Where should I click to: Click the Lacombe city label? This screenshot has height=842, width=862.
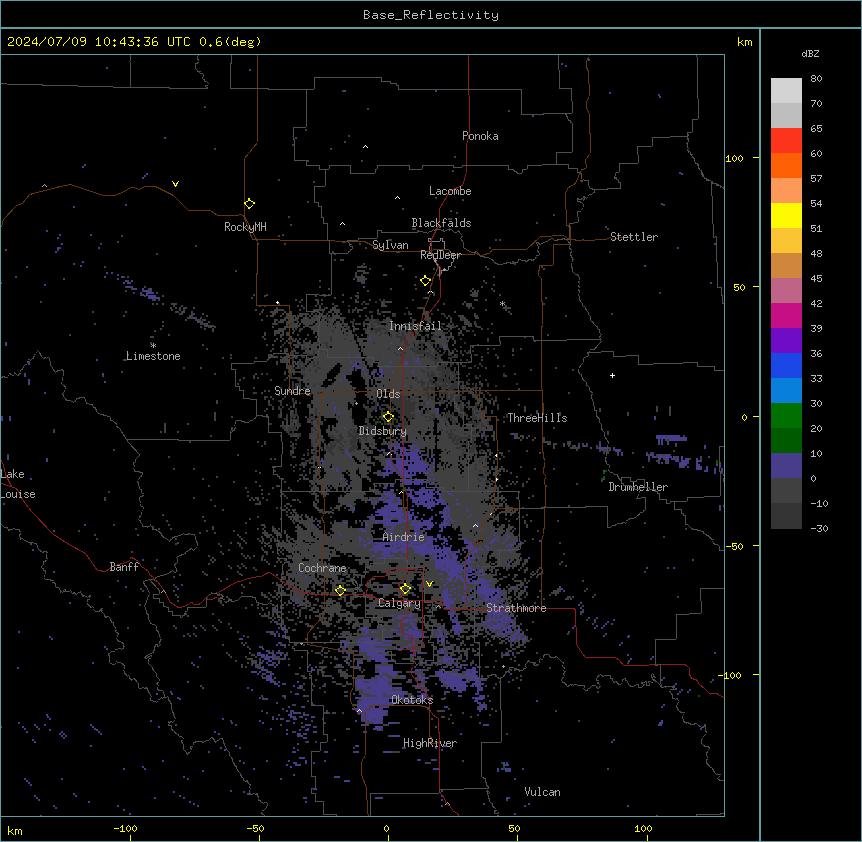pyautogui.click(x=450, y=191)
